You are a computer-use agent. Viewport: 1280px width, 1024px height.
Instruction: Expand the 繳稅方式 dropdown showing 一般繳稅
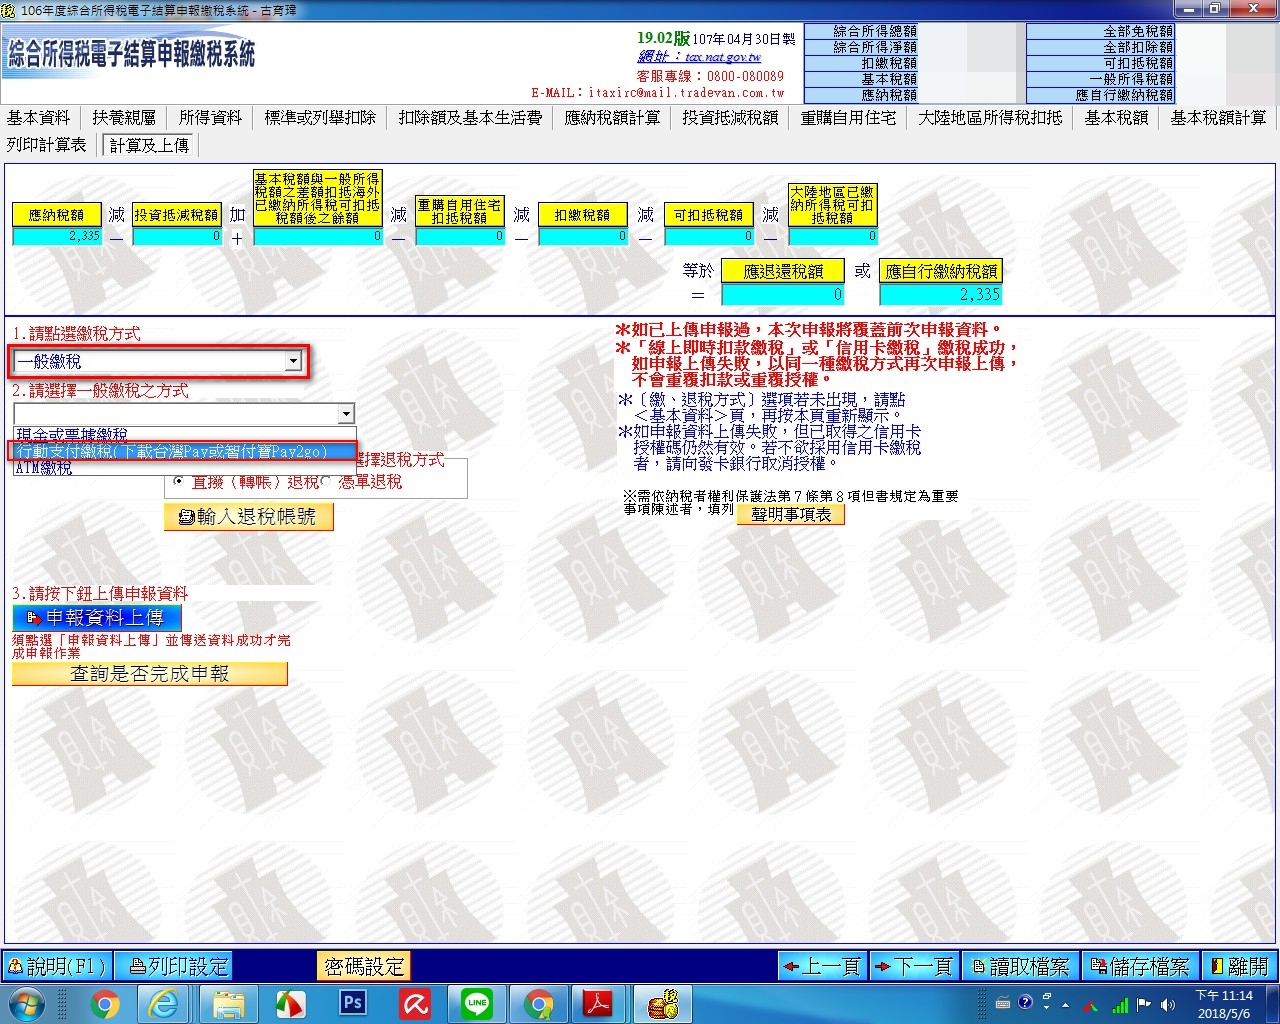[x=293, y=362]
